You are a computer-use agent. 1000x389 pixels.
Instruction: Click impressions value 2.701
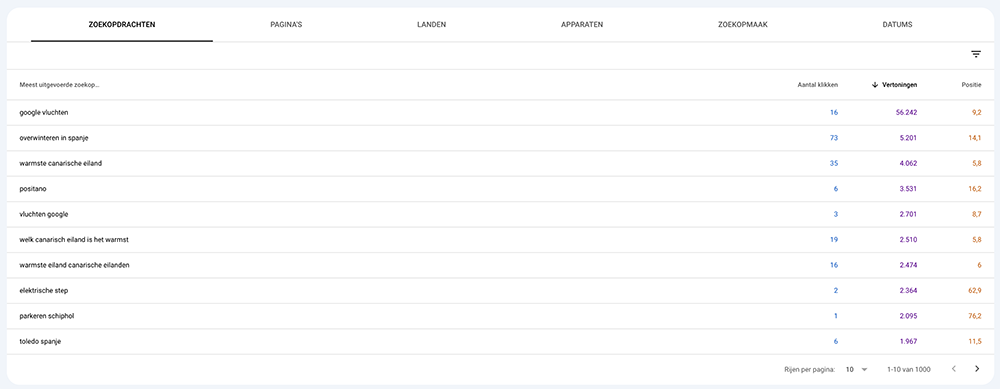tap(908, 214)
